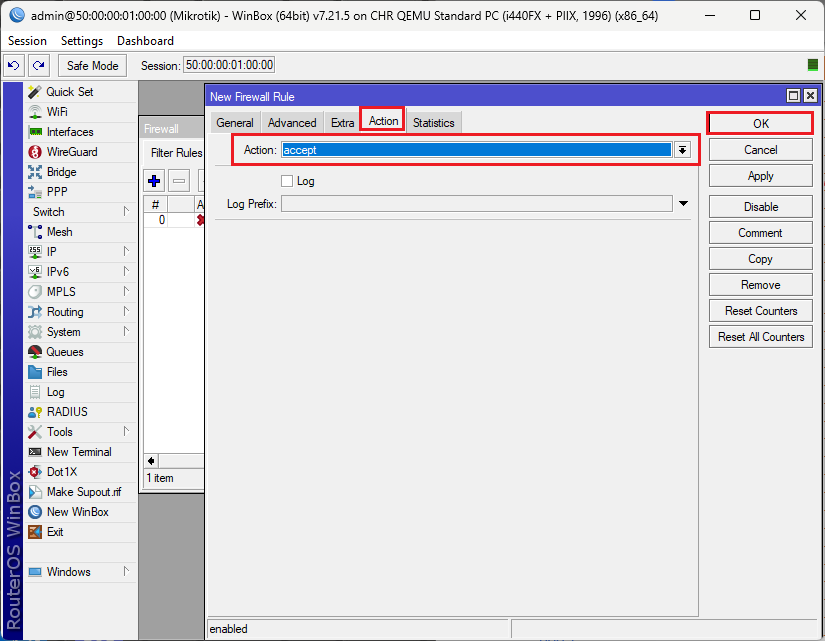Switch to the Action tab
This screenshot has height=641, width=825.
point(383,121)
